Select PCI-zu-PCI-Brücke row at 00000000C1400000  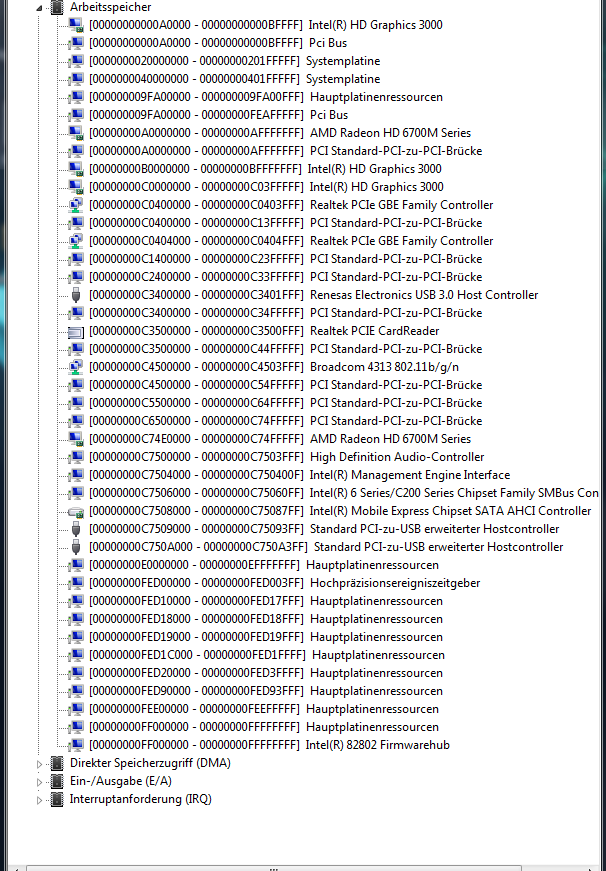285,259
